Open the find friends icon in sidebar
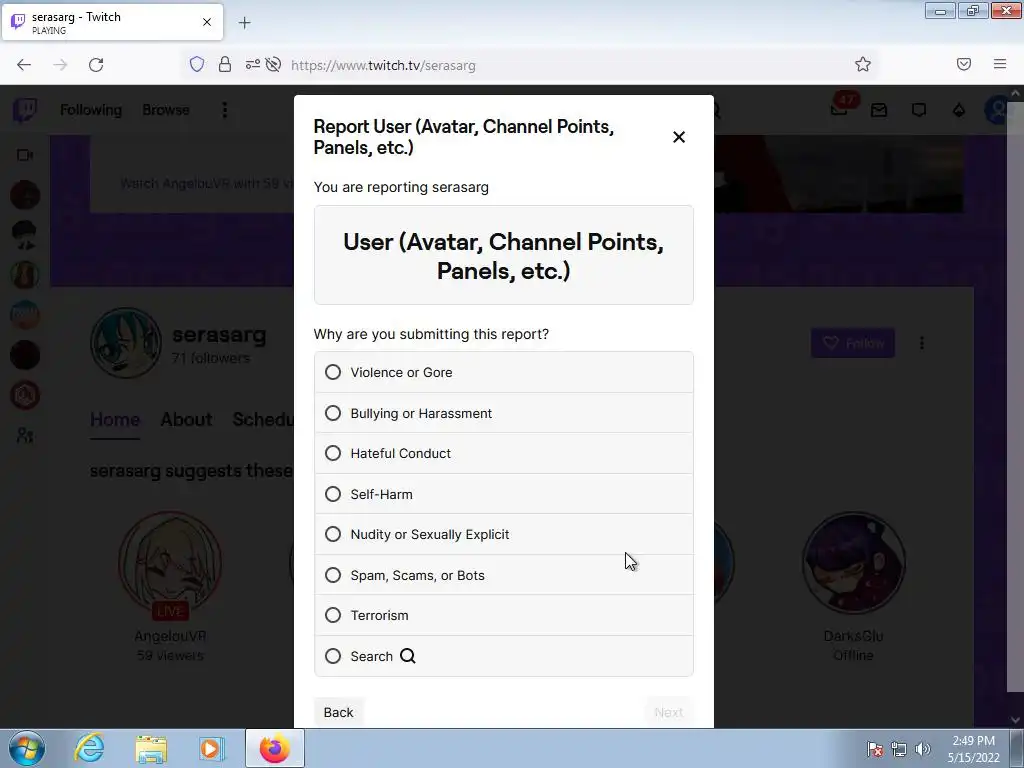 (25, 436)
